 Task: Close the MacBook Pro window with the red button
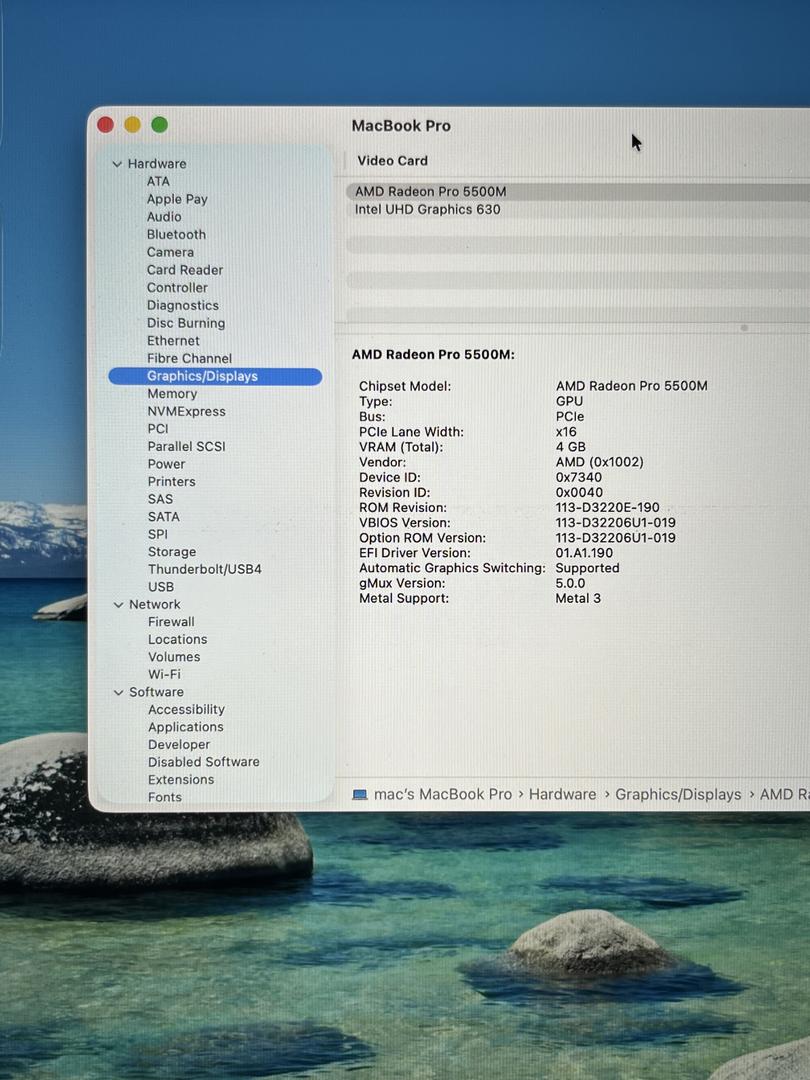click(105, 125)
